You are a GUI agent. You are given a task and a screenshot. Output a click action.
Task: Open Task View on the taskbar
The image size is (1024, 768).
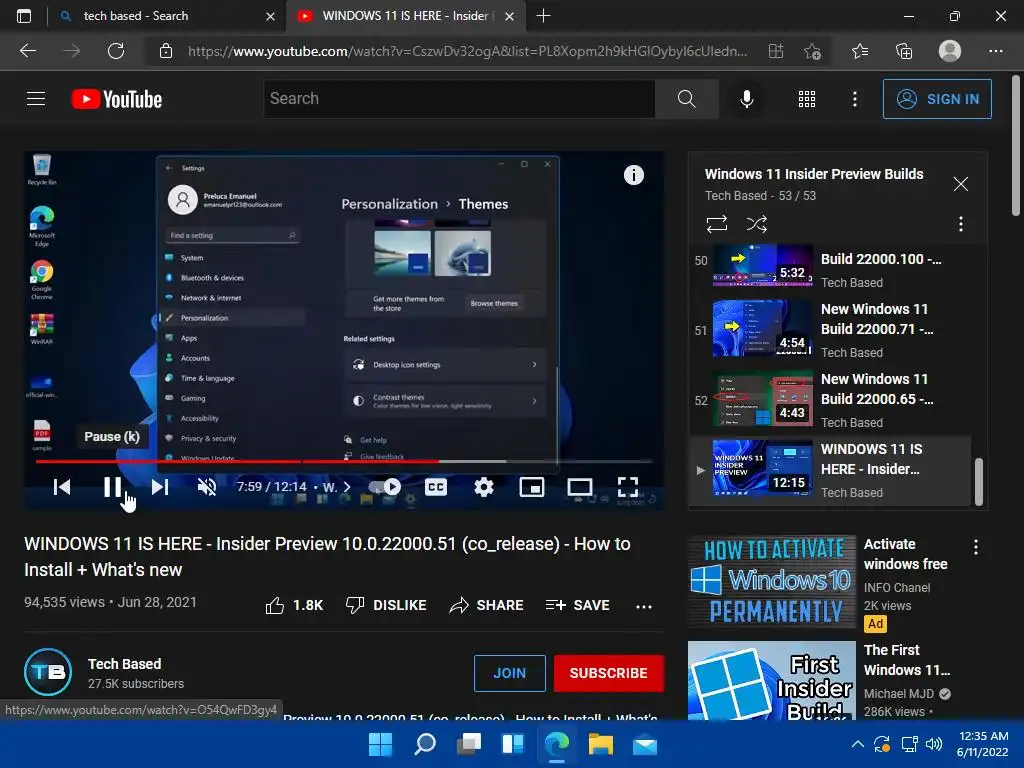coord(469,744)
